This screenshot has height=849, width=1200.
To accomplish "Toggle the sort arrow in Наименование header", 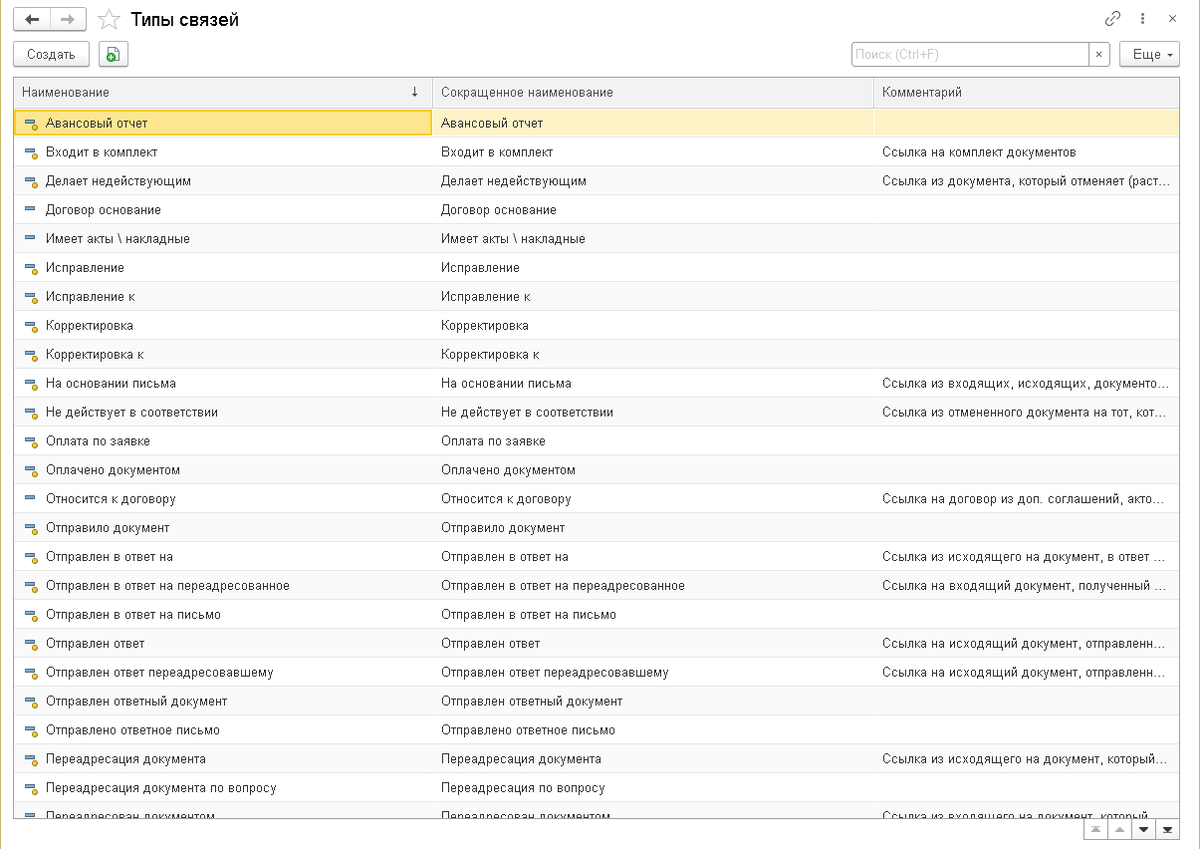I will (x=414, y=92).
